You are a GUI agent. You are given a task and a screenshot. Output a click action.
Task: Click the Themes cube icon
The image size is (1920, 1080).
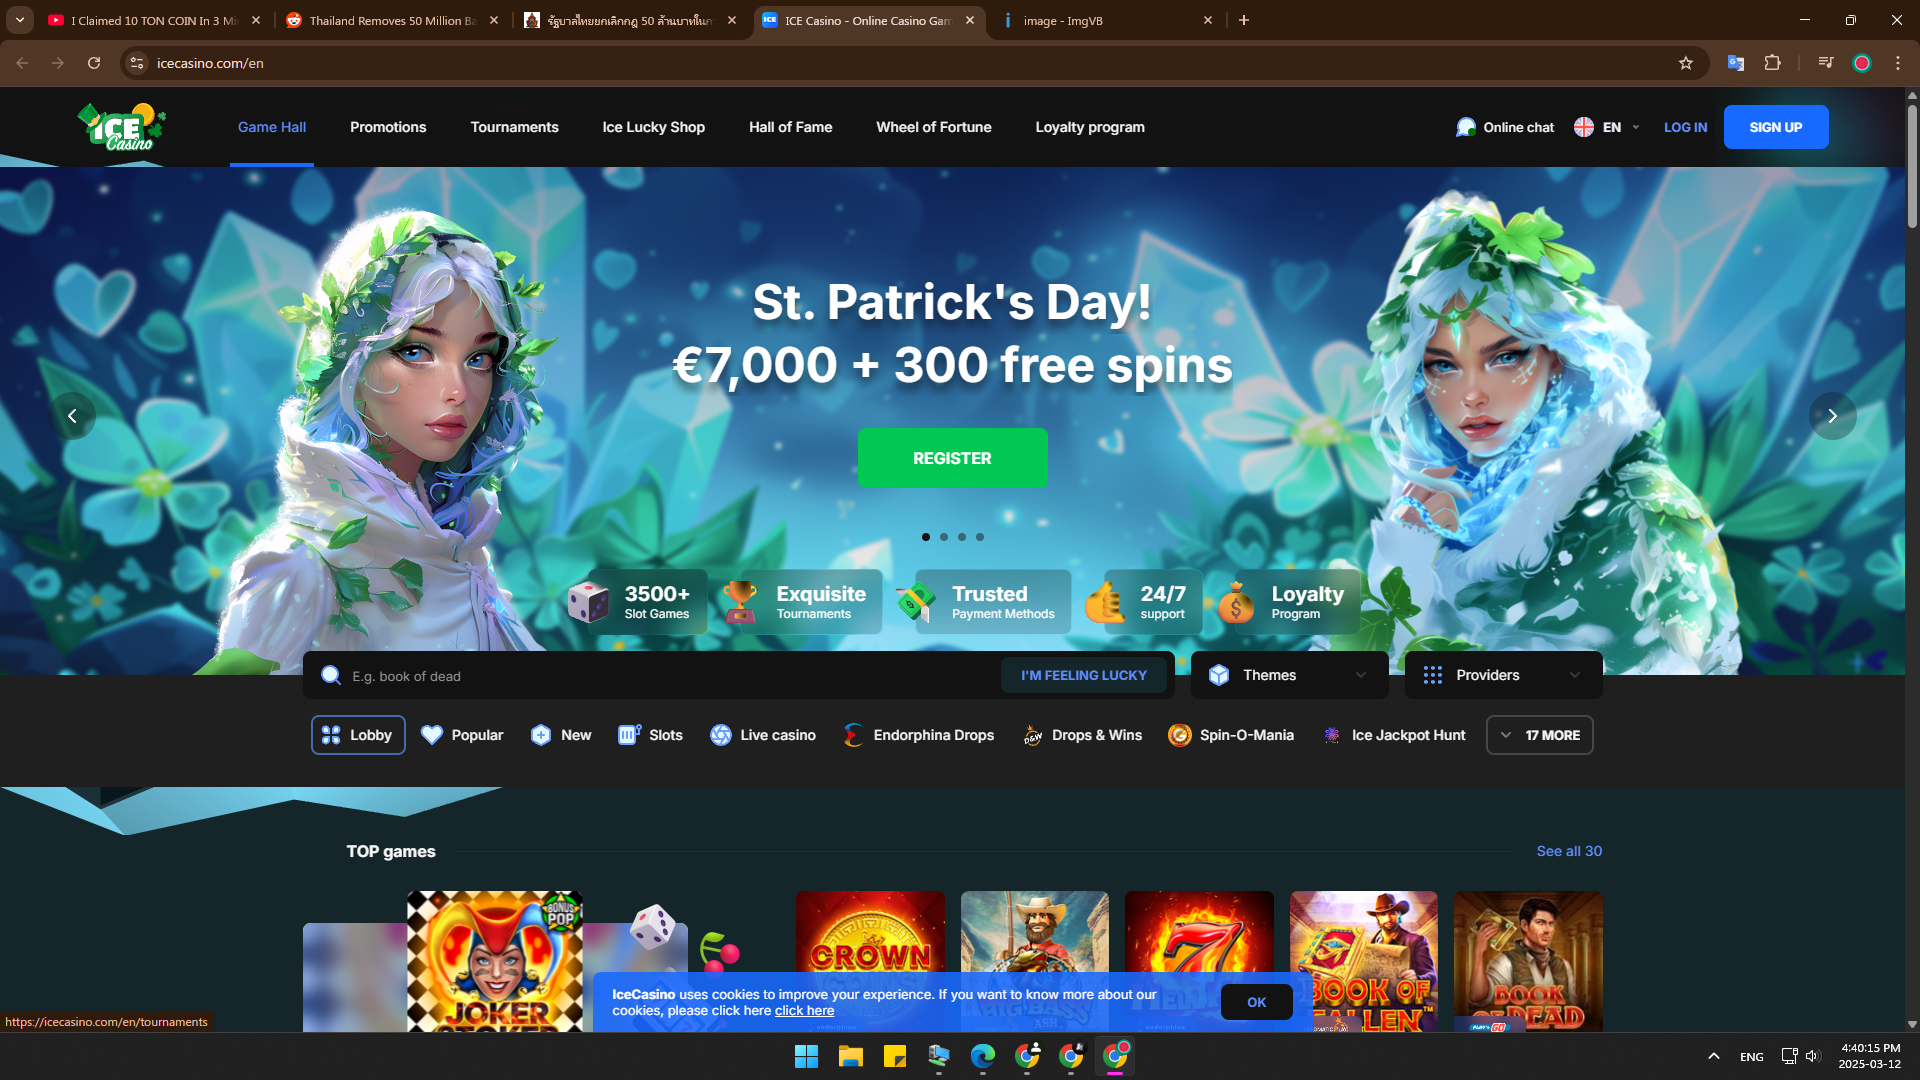pyautogui.click(x=1219, y=675)
